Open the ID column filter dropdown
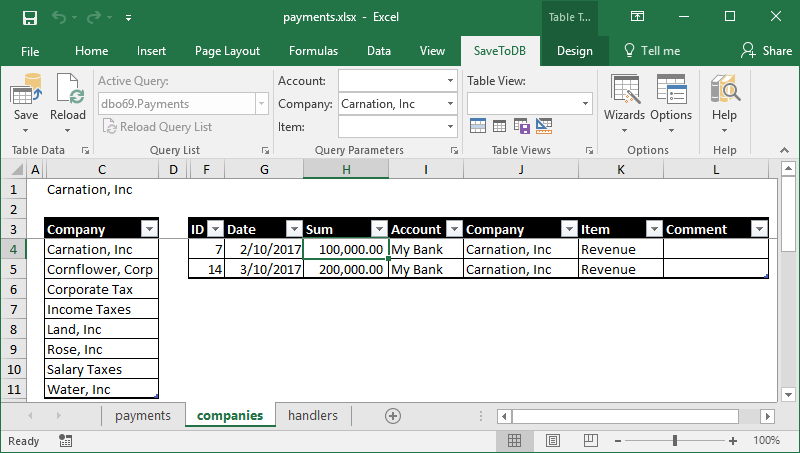This screenshot has height=453, width=800. click(x=215, y=229)
